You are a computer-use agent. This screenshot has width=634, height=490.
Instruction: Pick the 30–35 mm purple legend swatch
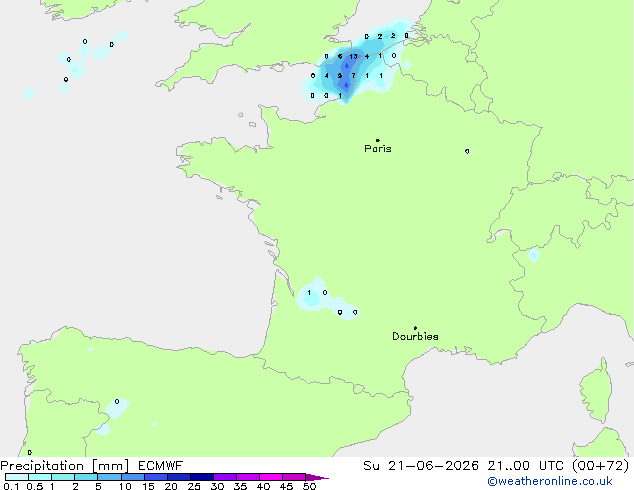225,477
